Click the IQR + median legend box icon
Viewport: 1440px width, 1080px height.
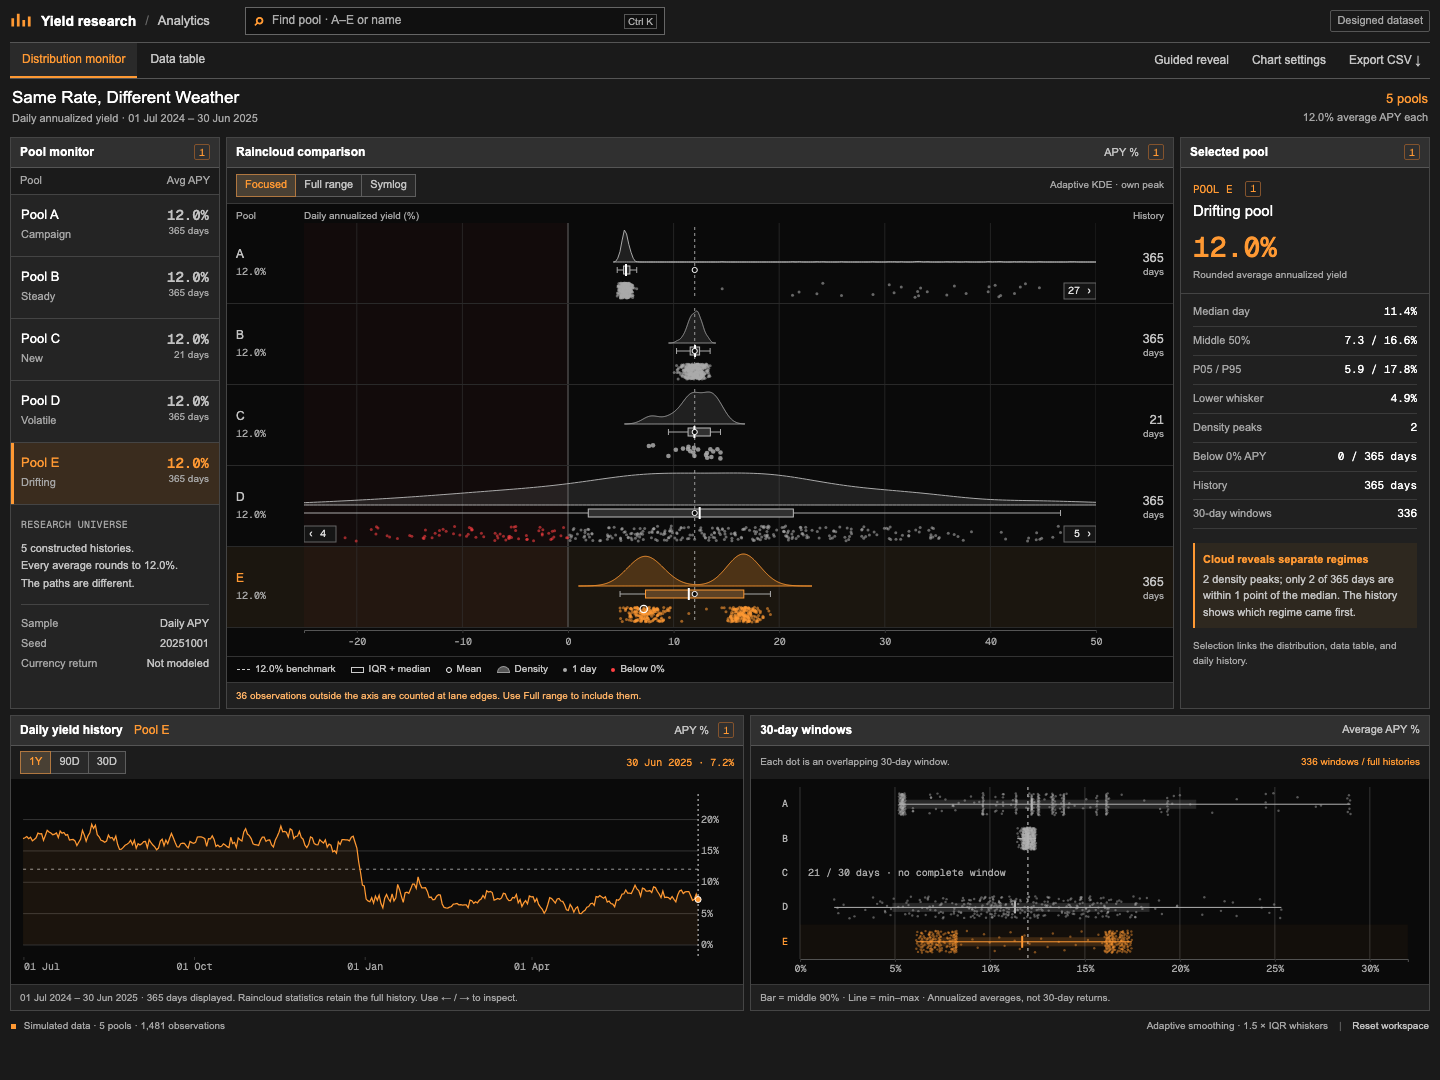[x=357, y=670]
